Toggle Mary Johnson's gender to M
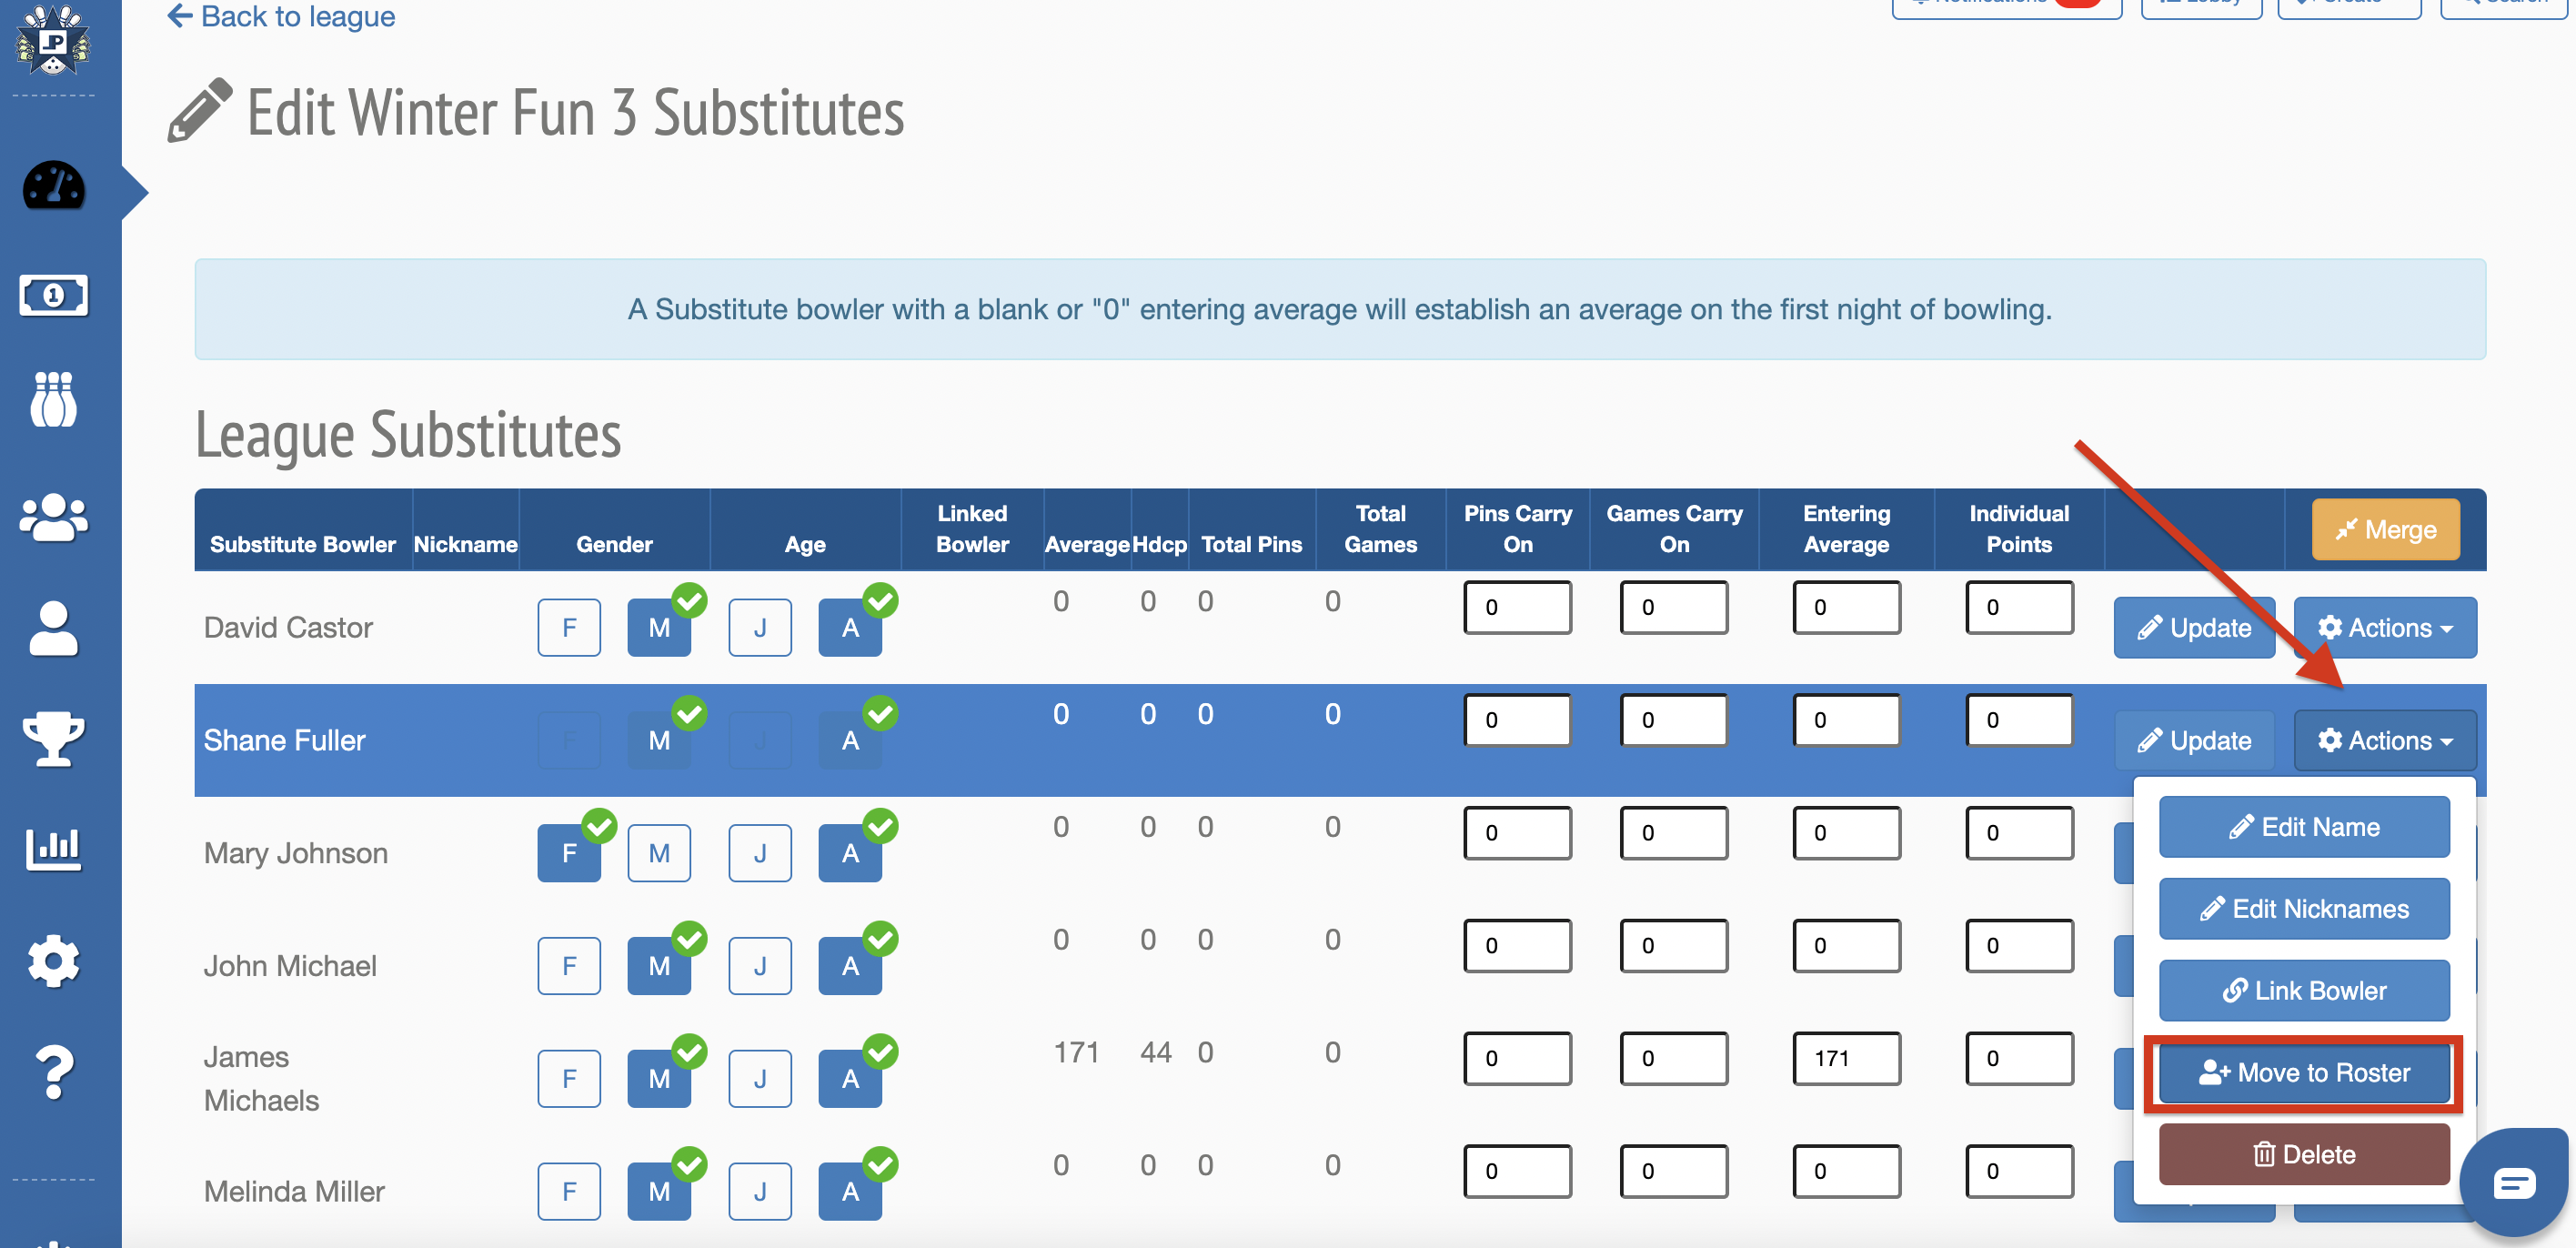Viewport: 2576px width, 1248px height. (x=659, y=853)
